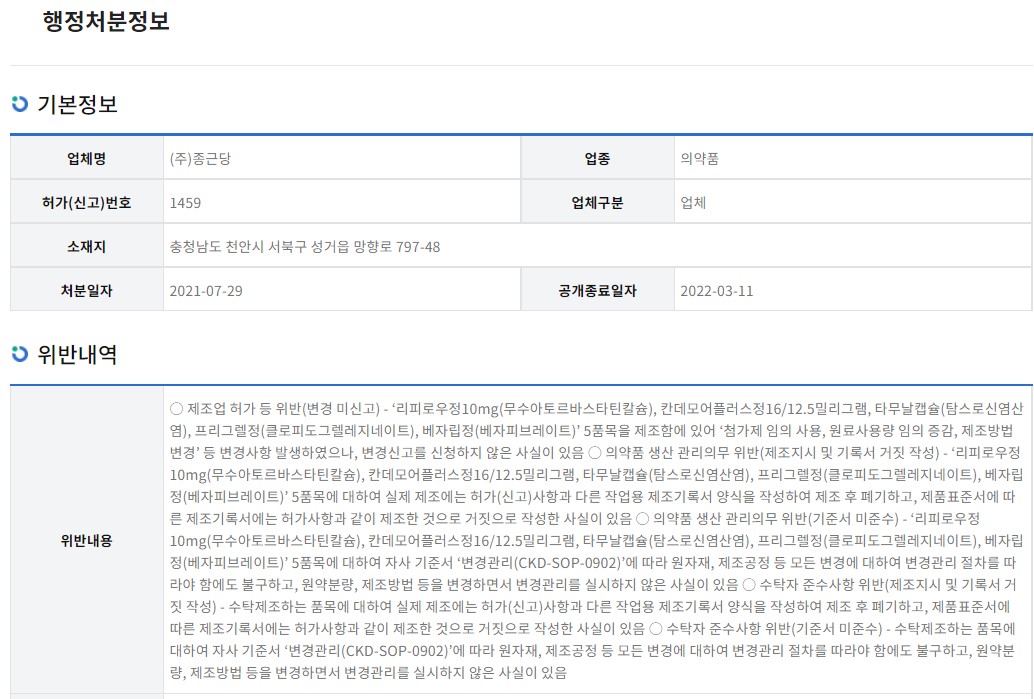Click the 처분일자 label cell
Viewport: 1034px width, 699px height.
(x=87, y=291)
